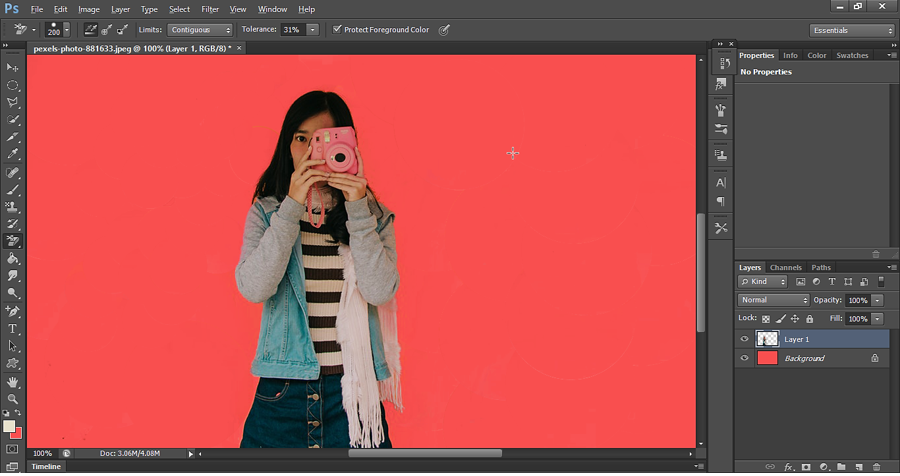Image resolution: width=900 pixels, height=476 pixels.
Task: Click the delete layer trash icon
Action: (876, 467)
